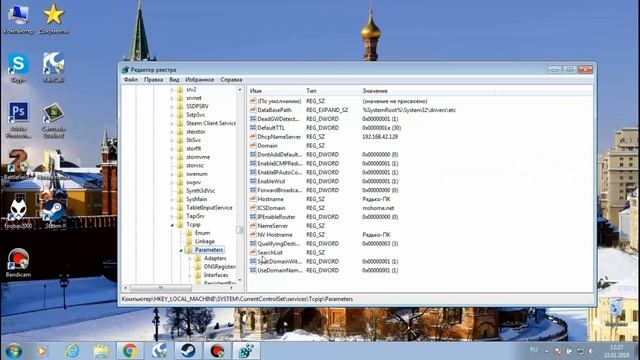
Task: Click the ForwardBroadca entry name
Action: (280, 190)
